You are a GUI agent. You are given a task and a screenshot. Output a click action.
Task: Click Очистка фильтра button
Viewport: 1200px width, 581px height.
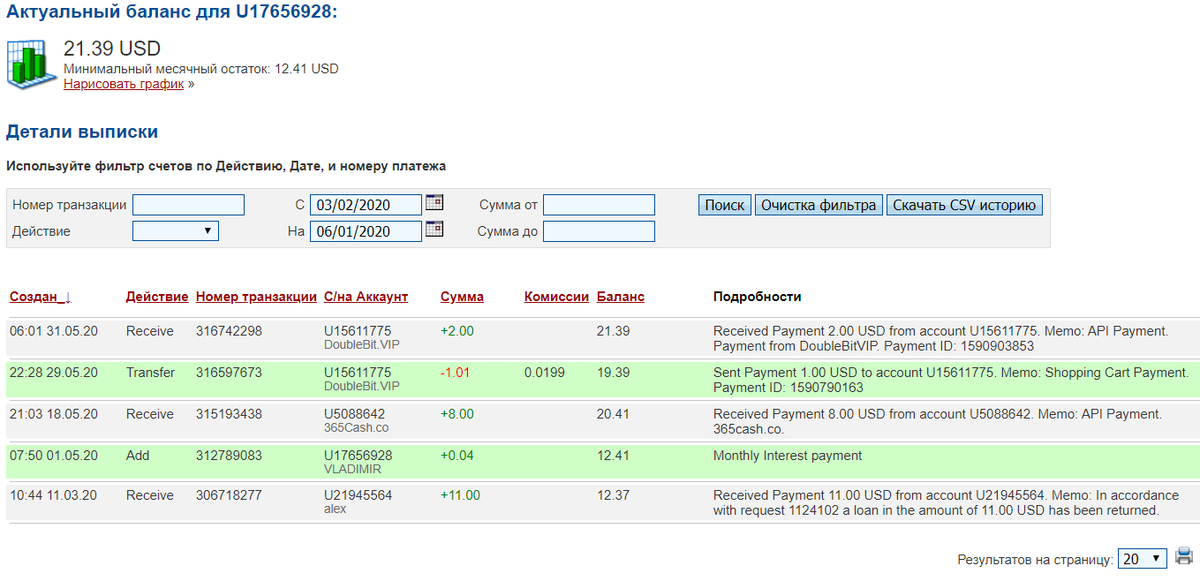[818, 205]
